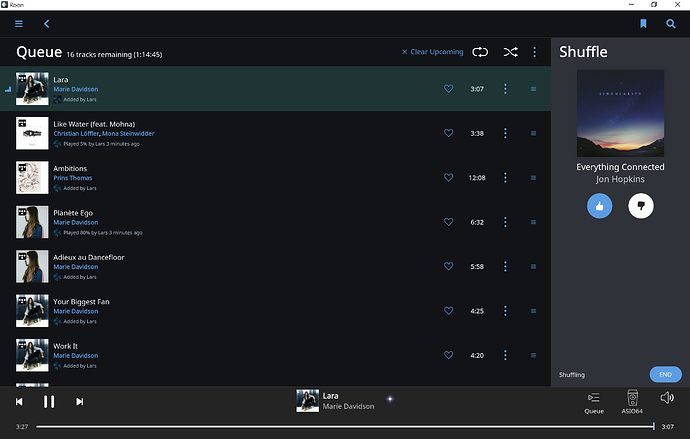The image size is (690, 439).
Task: Click the Roon title bar icon
Action: pos(4,4)
